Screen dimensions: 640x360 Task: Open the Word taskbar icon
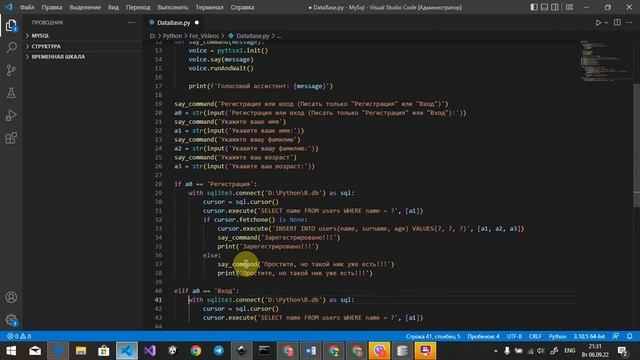click(x=311, y=351)
